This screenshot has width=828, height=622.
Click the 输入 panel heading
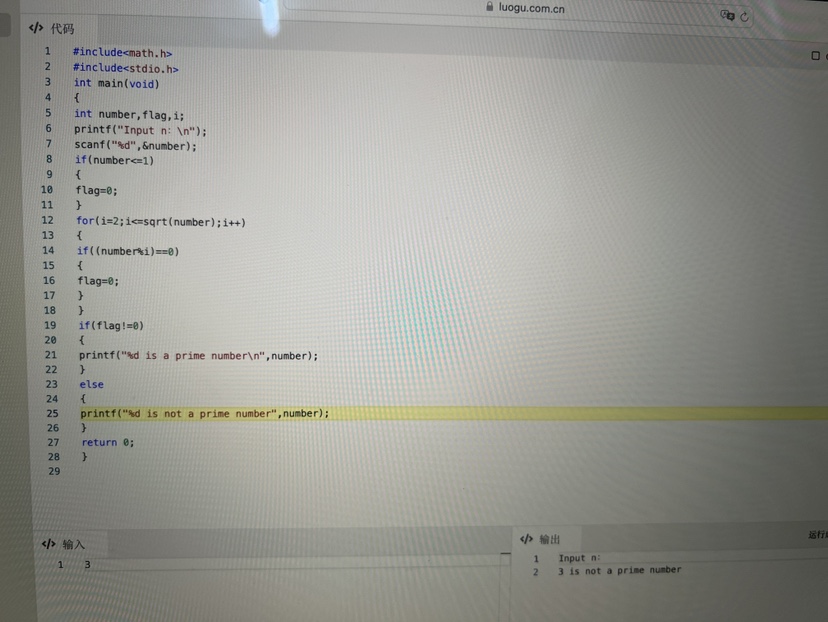click(74, 545)
